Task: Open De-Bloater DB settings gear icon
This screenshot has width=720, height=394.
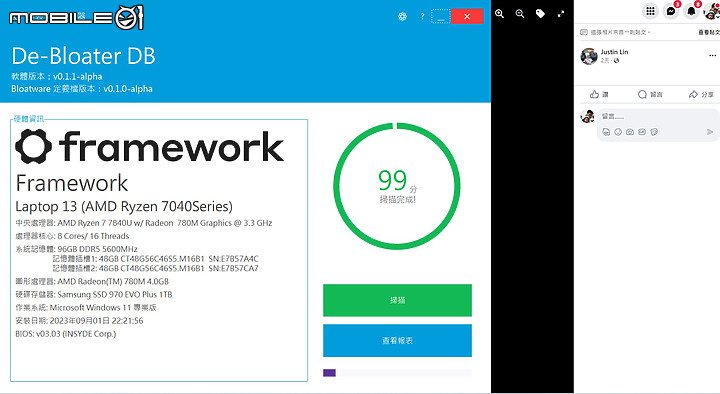Action: pos(402,17)
